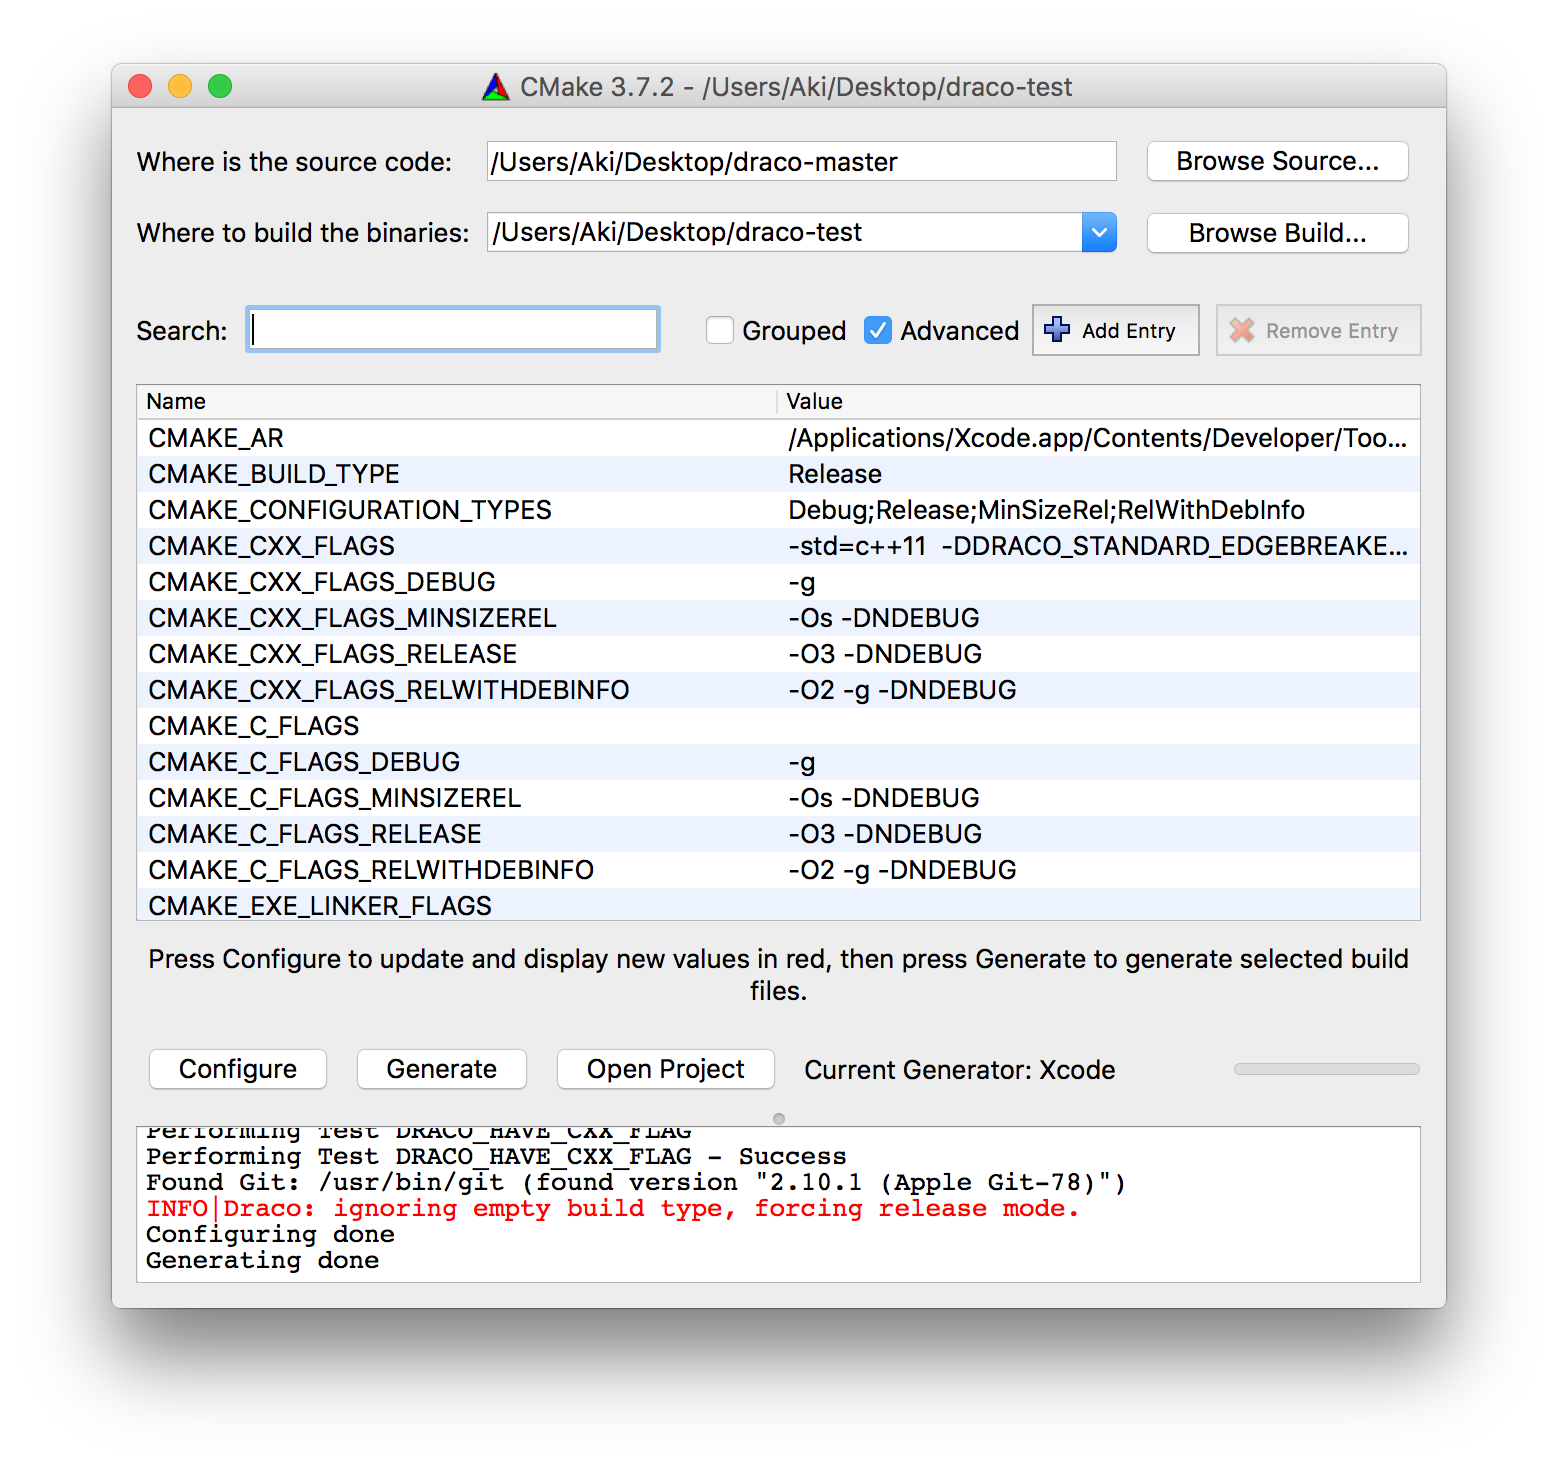The width and height of the screenshot is (1558, 1468).
Task: Click Browse Build button
Action: click(1277, 233)
